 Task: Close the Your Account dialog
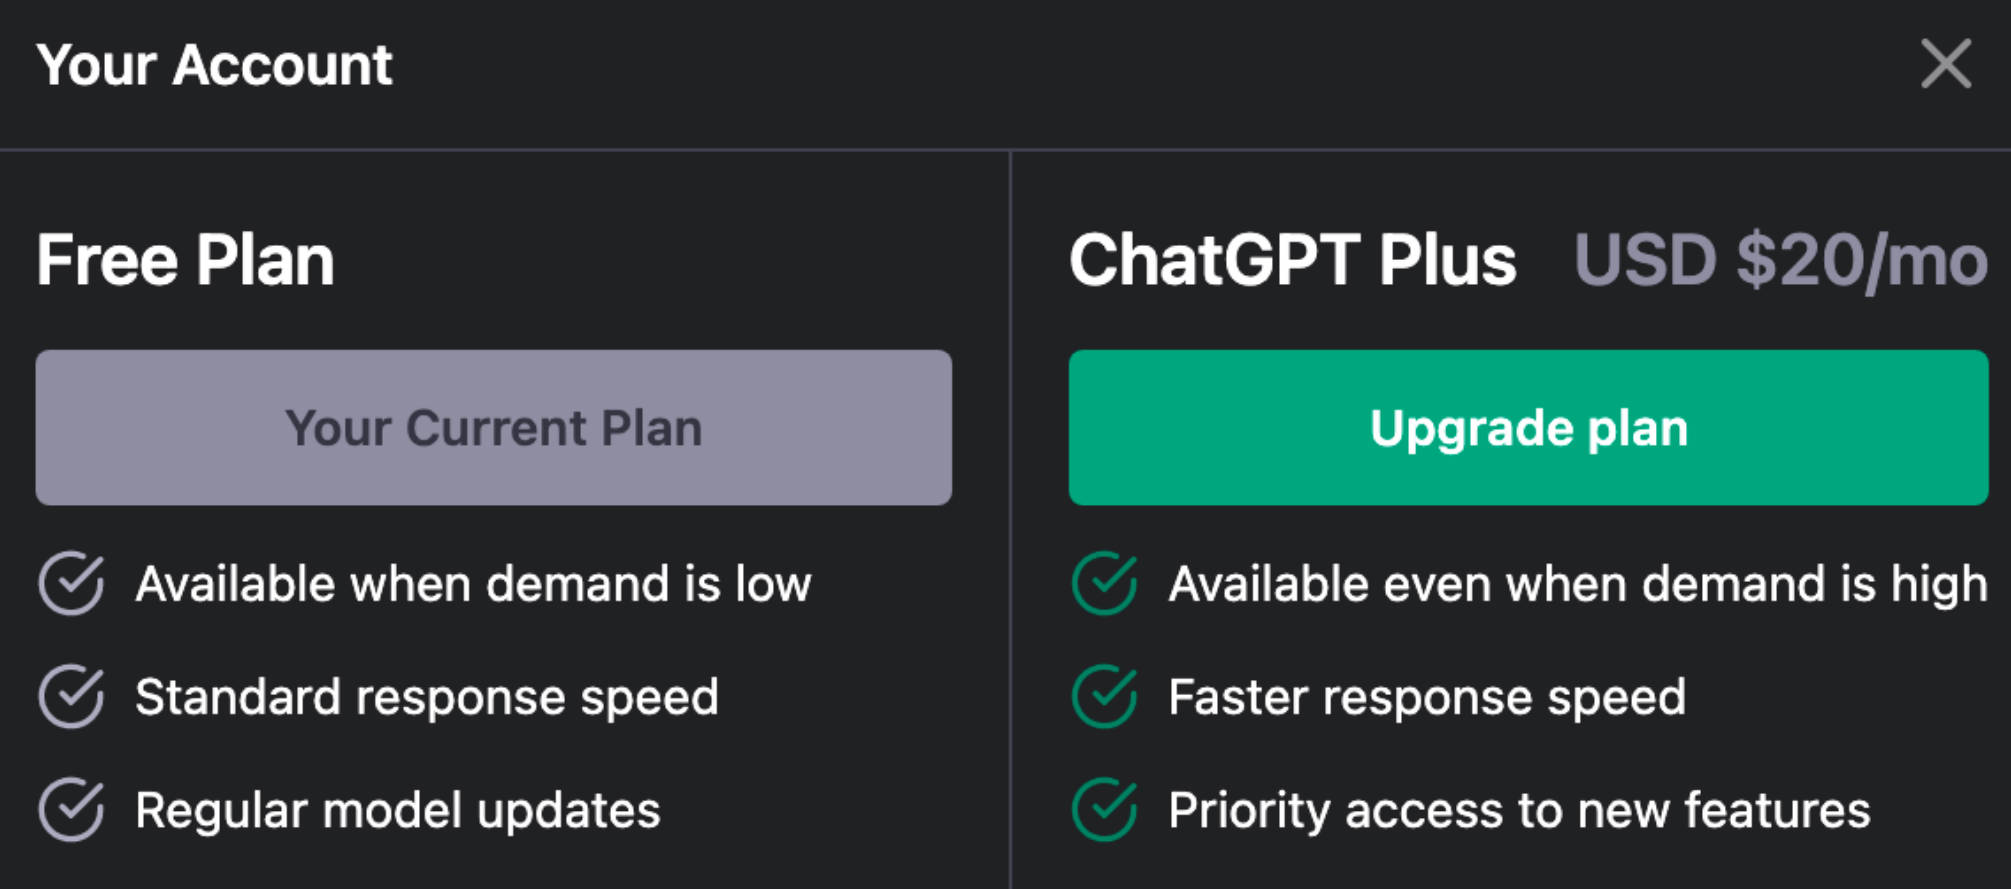(1945, 64)
